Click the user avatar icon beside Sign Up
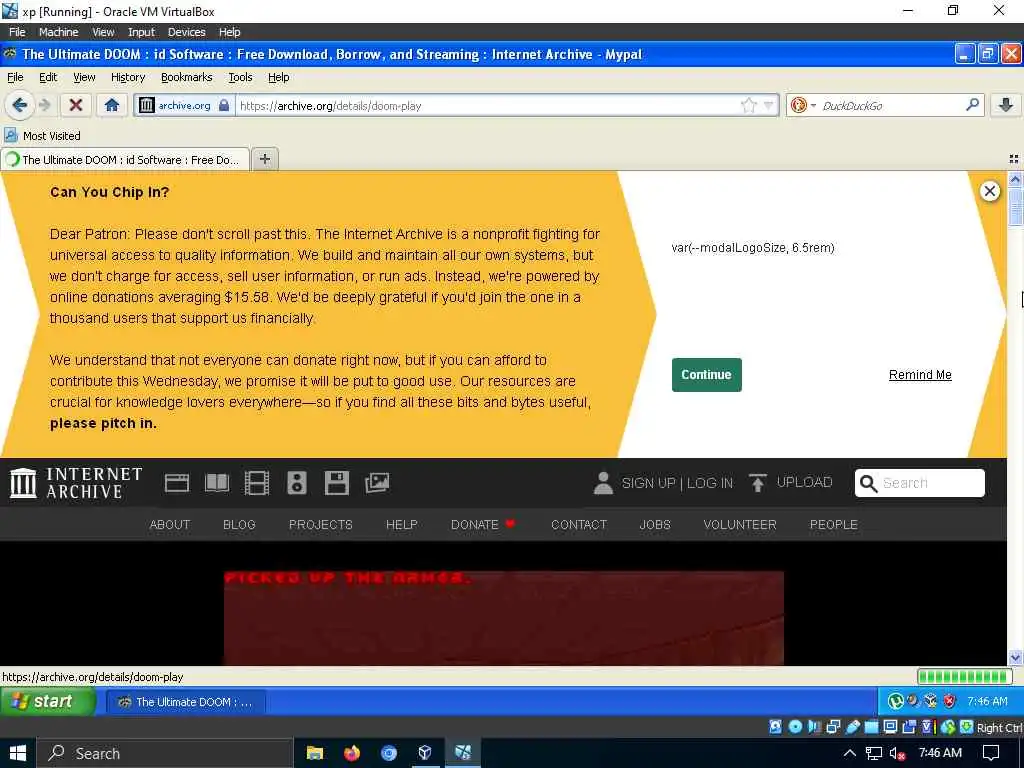 coord(603,483)
